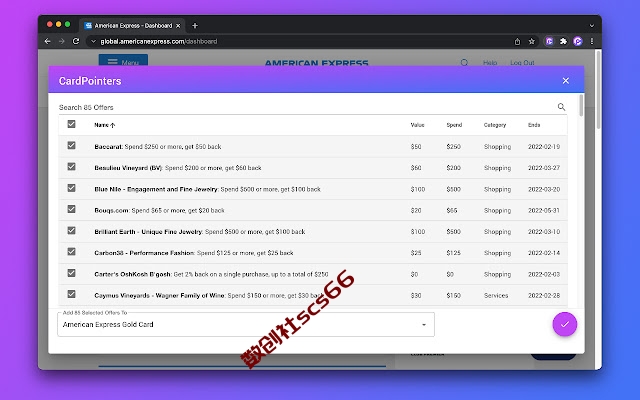The height and width of the screenshot is (400, 640).
Task: Click the $125 spend cell
Action: [453, 253]
